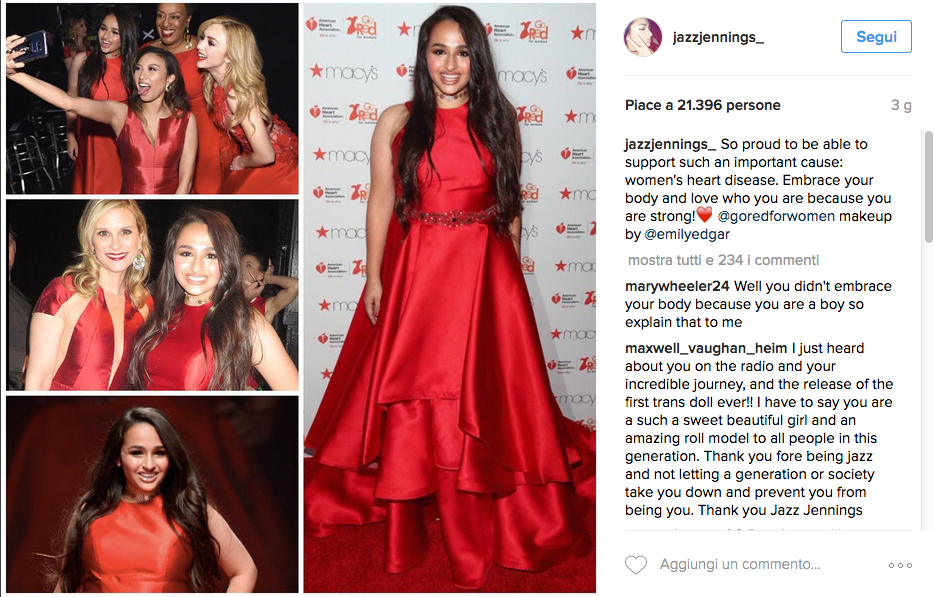Open marywheeler24 commenter profile
This screenshot has height=597, width=934.
677,286
